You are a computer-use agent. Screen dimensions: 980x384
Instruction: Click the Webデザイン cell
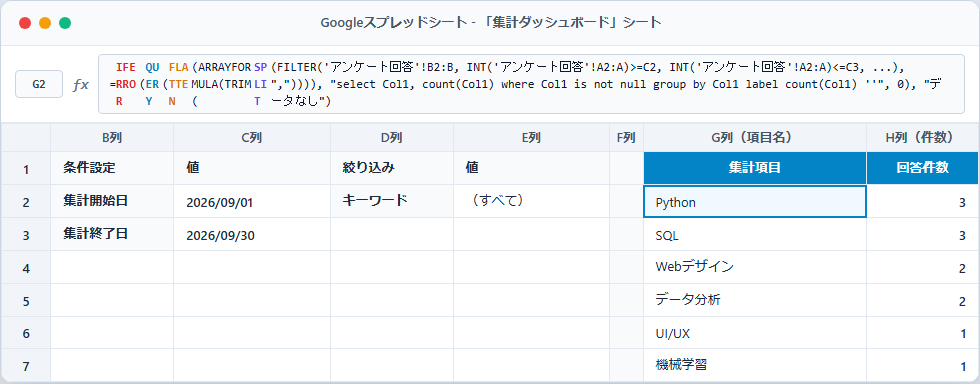coord(755,267)
